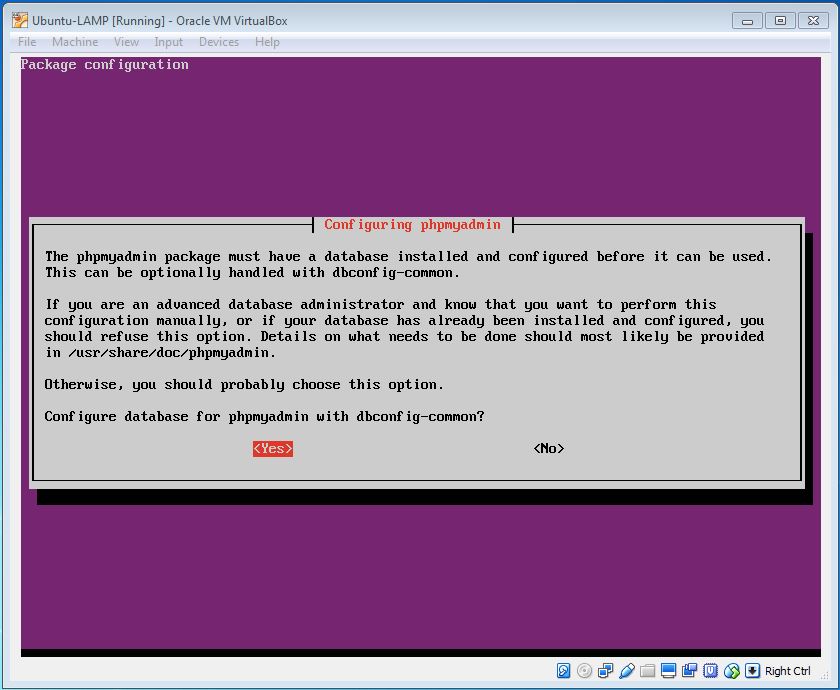The width and height of the screenshot is (840, 690).
Task: Click the VirtualBox title bar app icon
Action: 20,20
